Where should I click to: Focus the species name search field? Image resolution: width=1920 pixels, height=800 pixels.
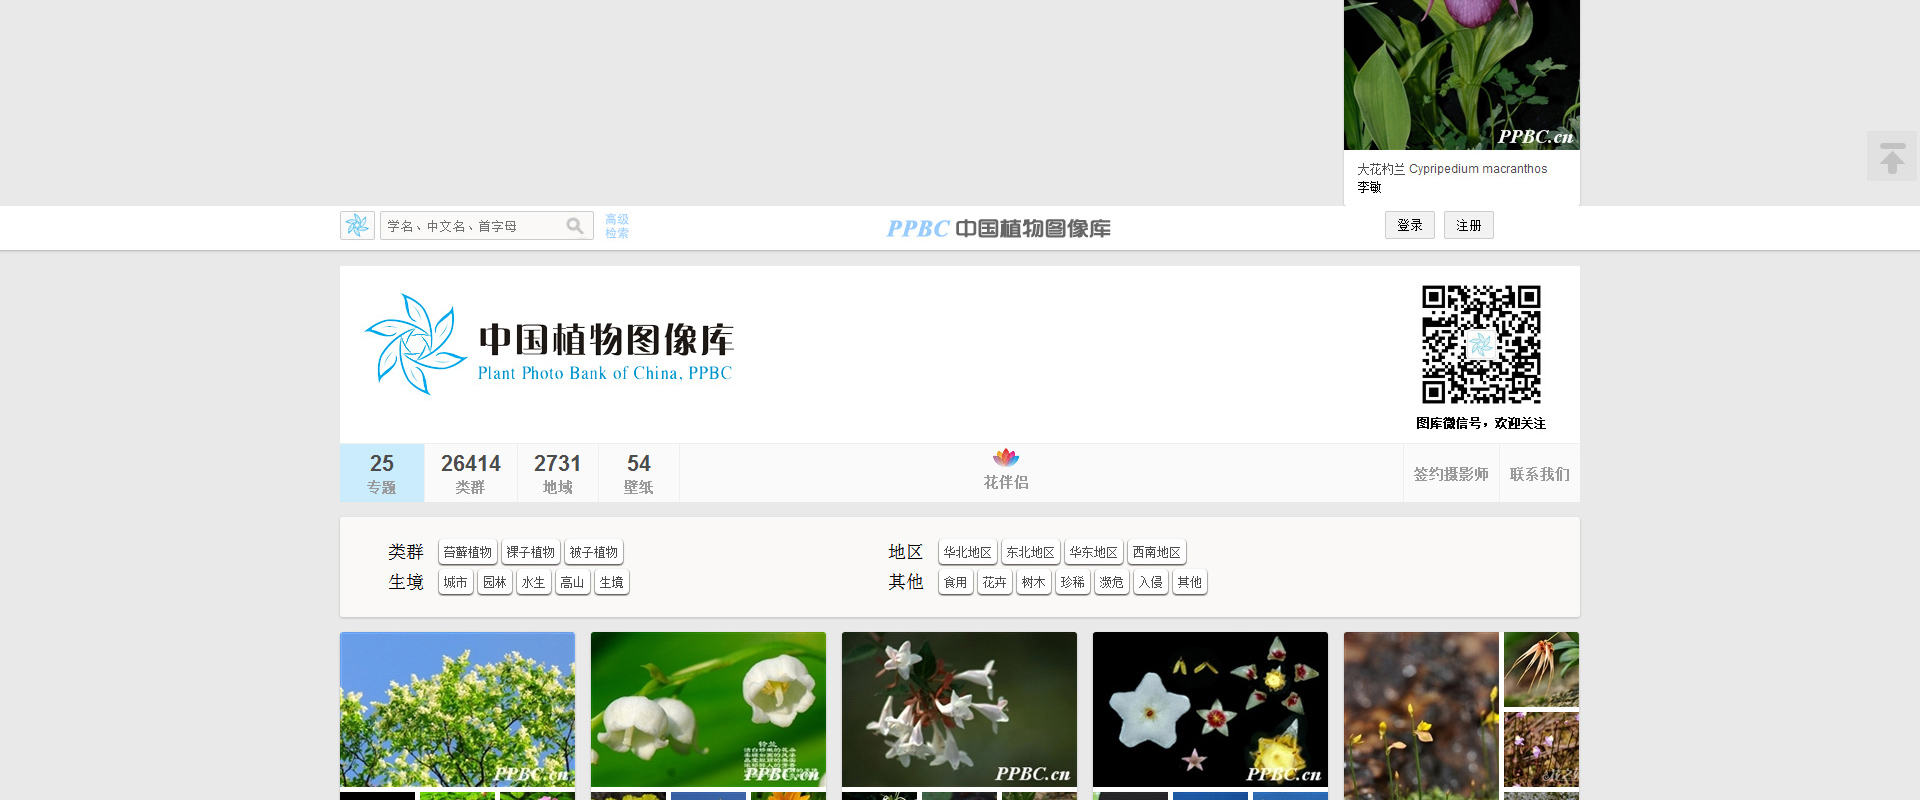point(472,226)
